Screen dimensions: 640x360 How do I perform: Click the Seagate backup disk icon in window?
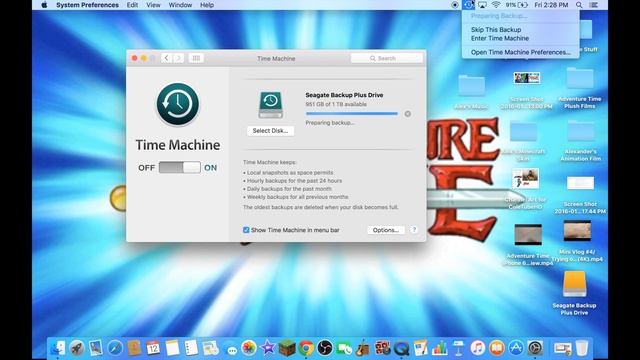click(x=270, y=104)
